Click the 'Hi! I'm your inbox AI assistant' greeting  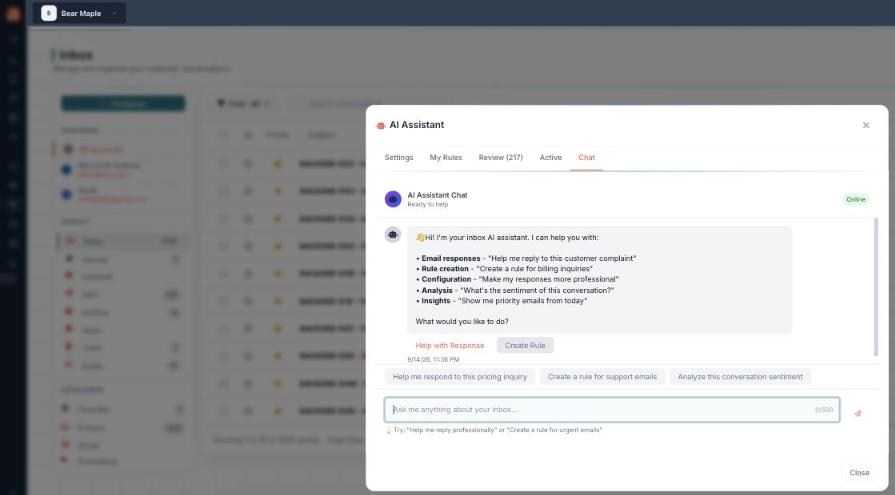[x=507, y=238]
